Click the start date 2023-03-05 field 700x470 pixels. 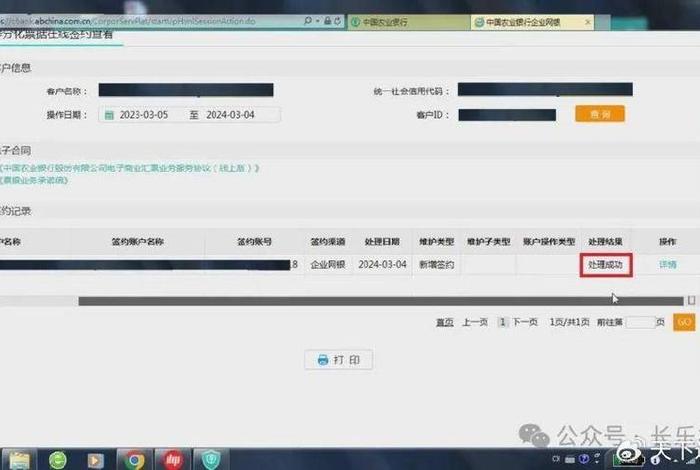(x=144, y=115)
